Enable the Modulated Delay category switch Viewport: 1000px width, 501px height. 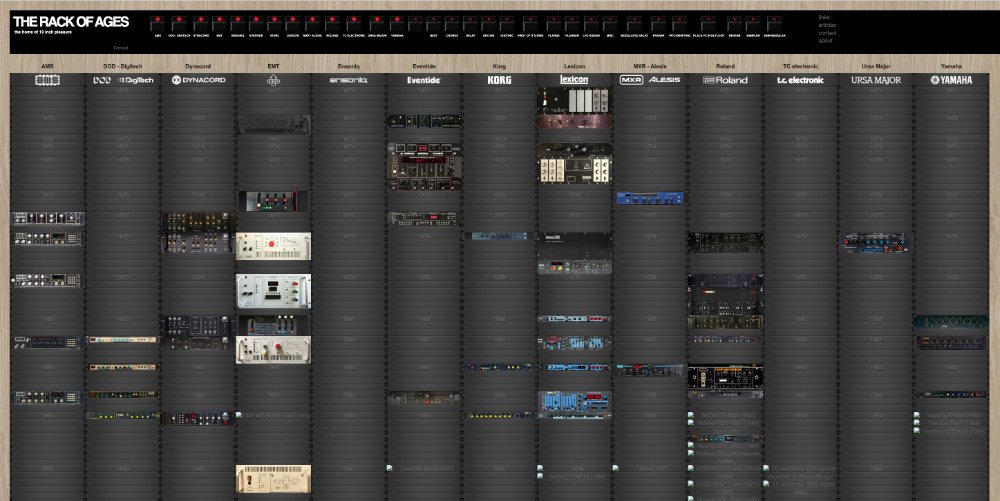point(635,24)
